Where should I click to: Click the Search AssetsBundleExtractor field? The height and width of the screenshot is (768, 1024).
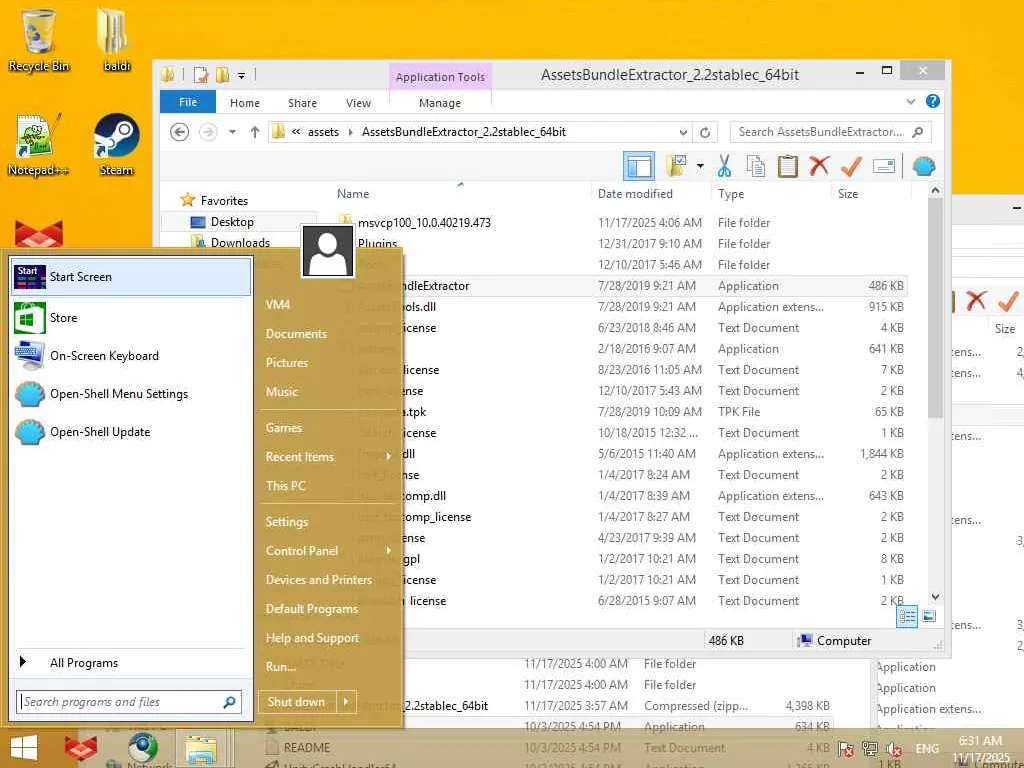pyautogui.click(x=831, y=132)
